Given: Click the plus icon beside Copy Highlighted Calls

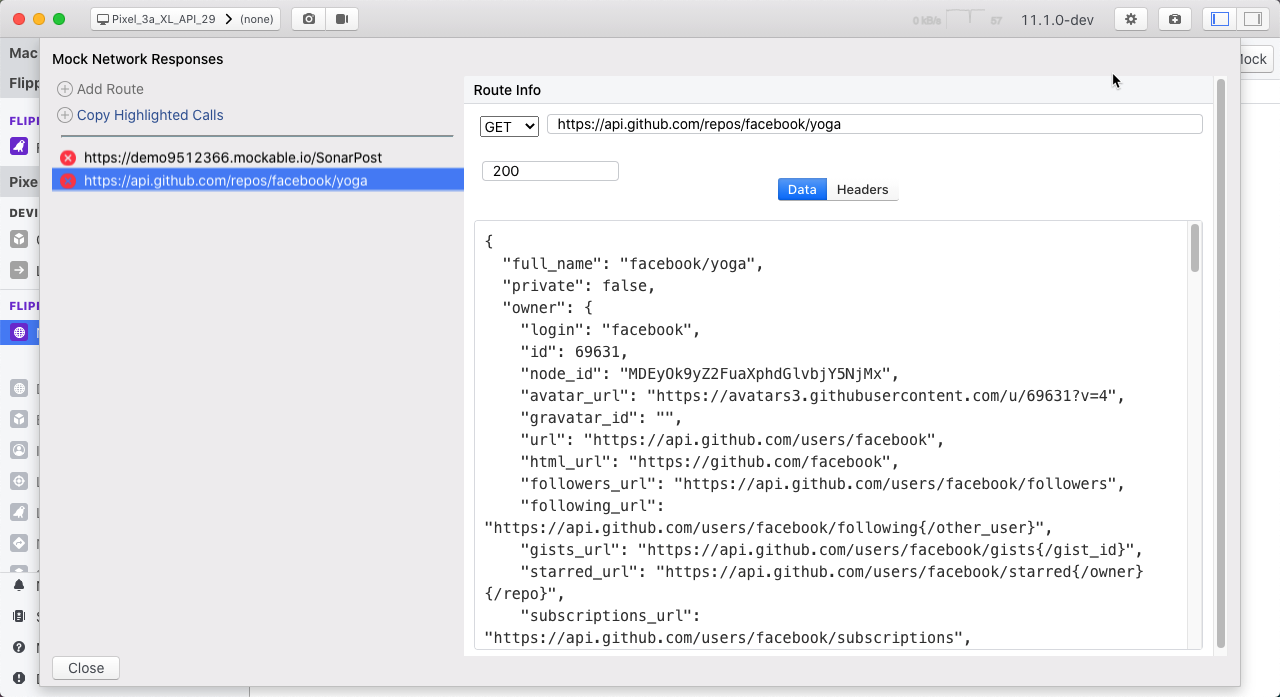Looking at the screenshot, I should [x=65, y=115].
